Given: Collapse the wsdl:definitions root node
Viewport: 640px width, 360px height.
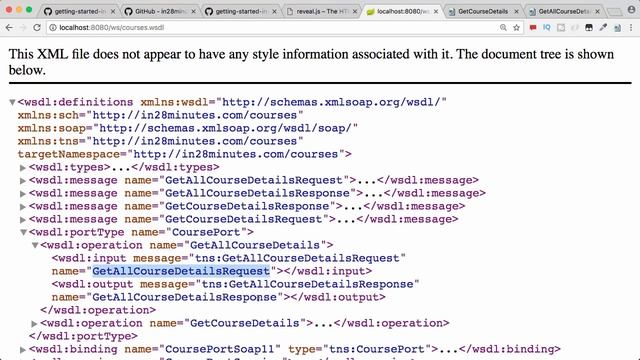Looking at the screenshot, I should 12,102.
